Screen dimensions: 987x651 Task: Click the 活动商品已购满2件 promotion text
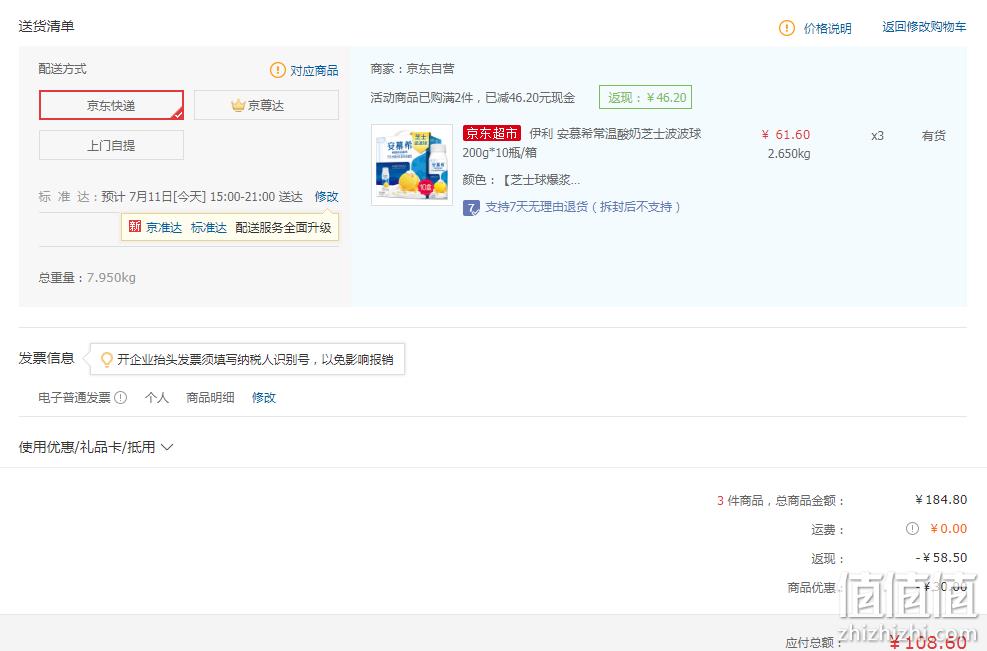(x=473, y=98)
